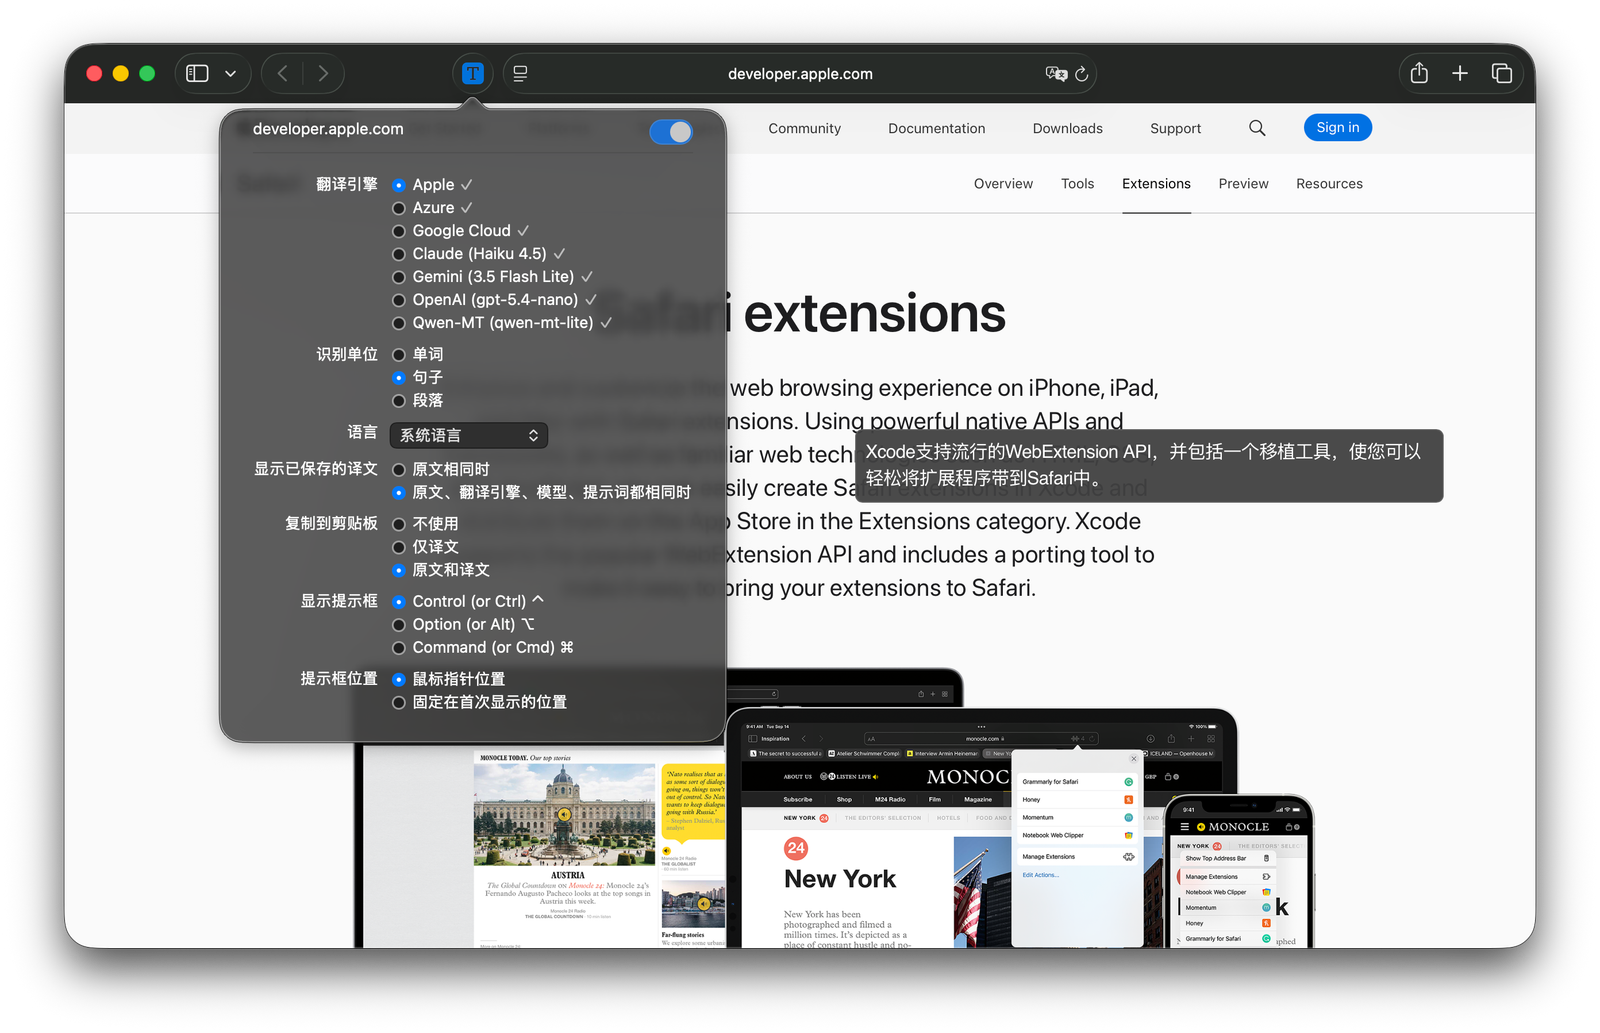Select 仅译文 for clipboard copying
This screenshot has width=1600, height=1033.
coord(399,547)
